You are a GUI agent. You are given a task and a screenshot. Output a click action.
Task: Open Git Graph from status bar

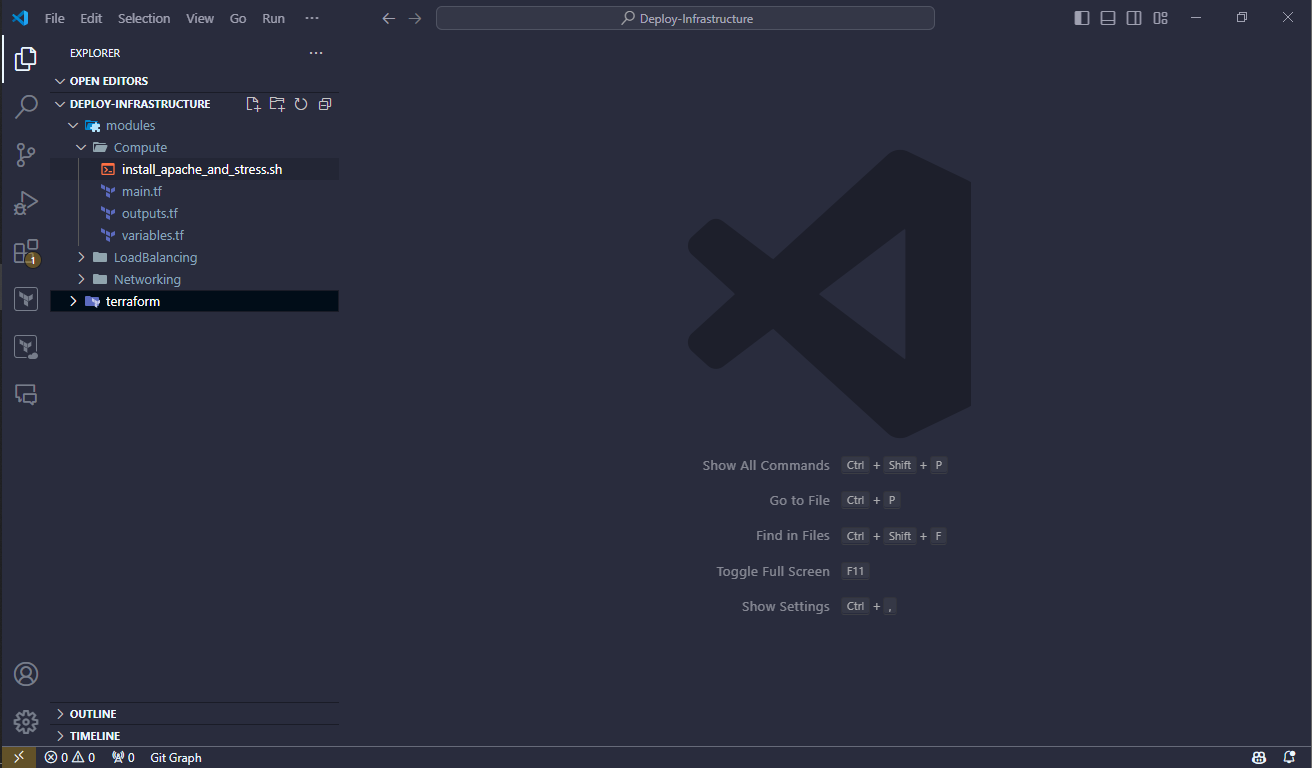tap(176, 757)
